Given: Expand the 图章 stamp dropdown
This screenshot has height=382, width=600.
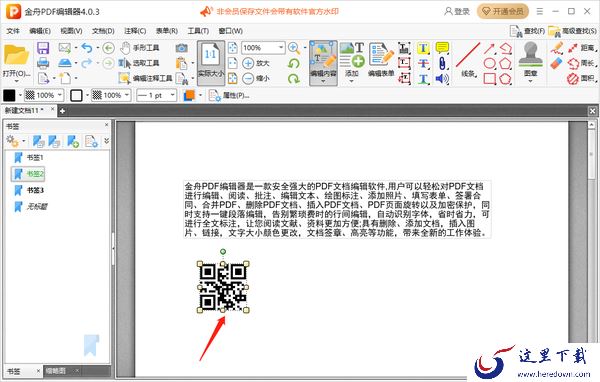Looking at the screenshot, I should [530, 81].
